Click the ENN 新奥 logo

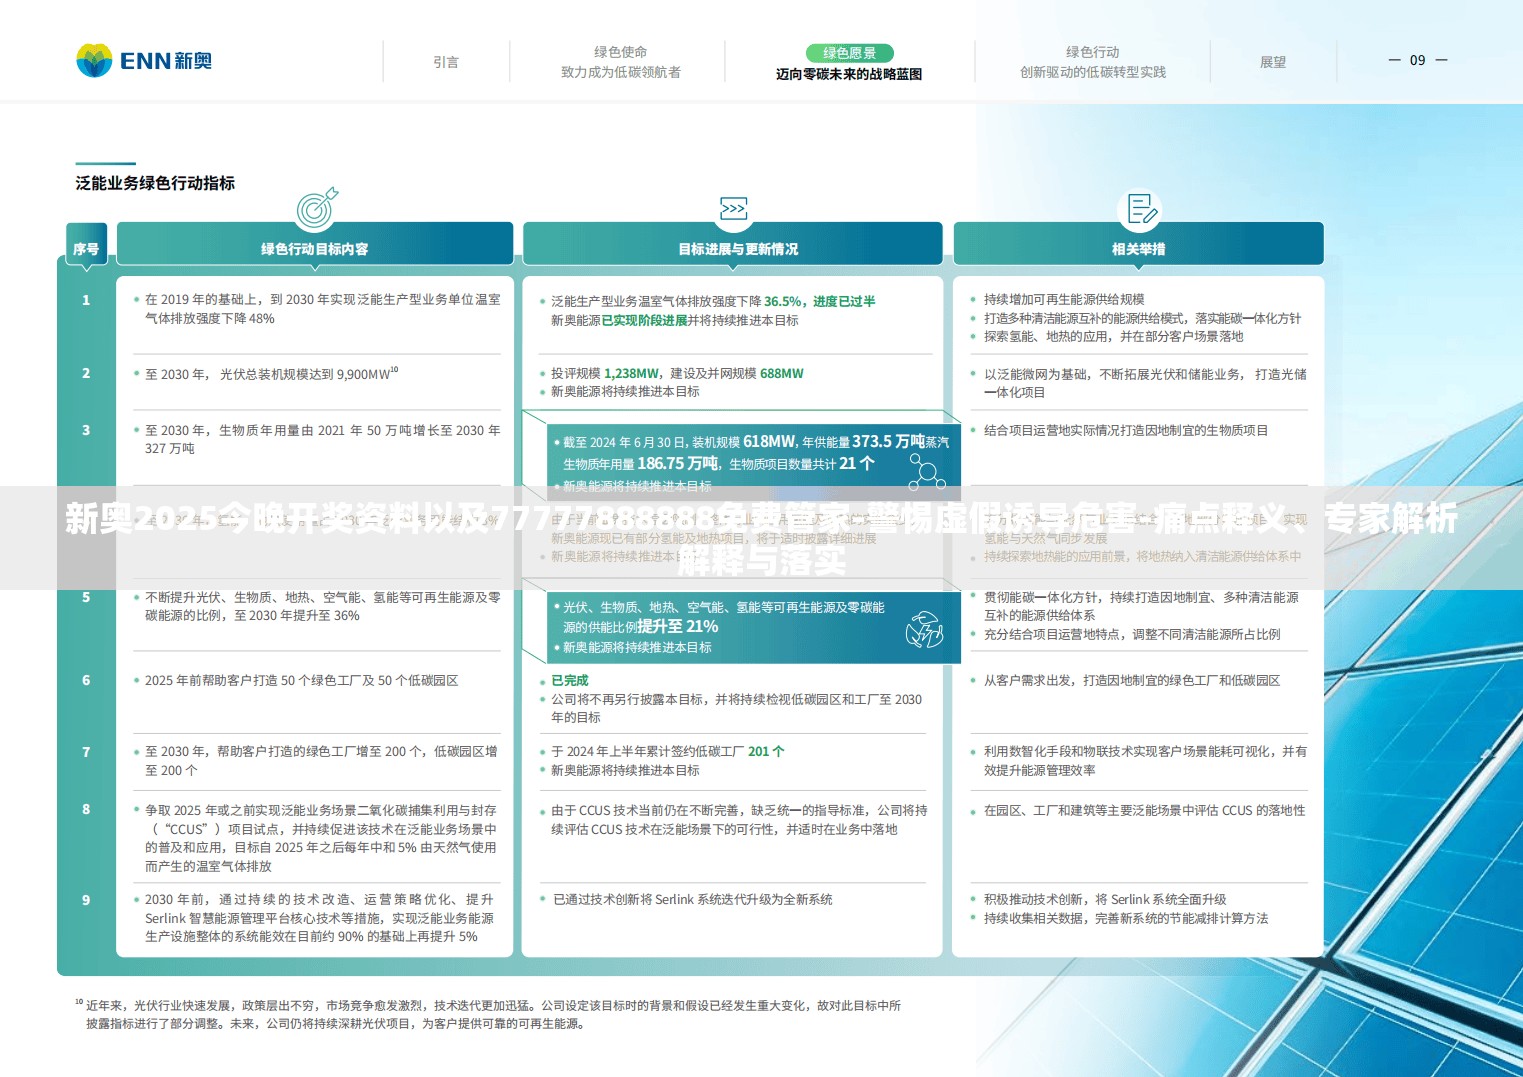point(144,61)
